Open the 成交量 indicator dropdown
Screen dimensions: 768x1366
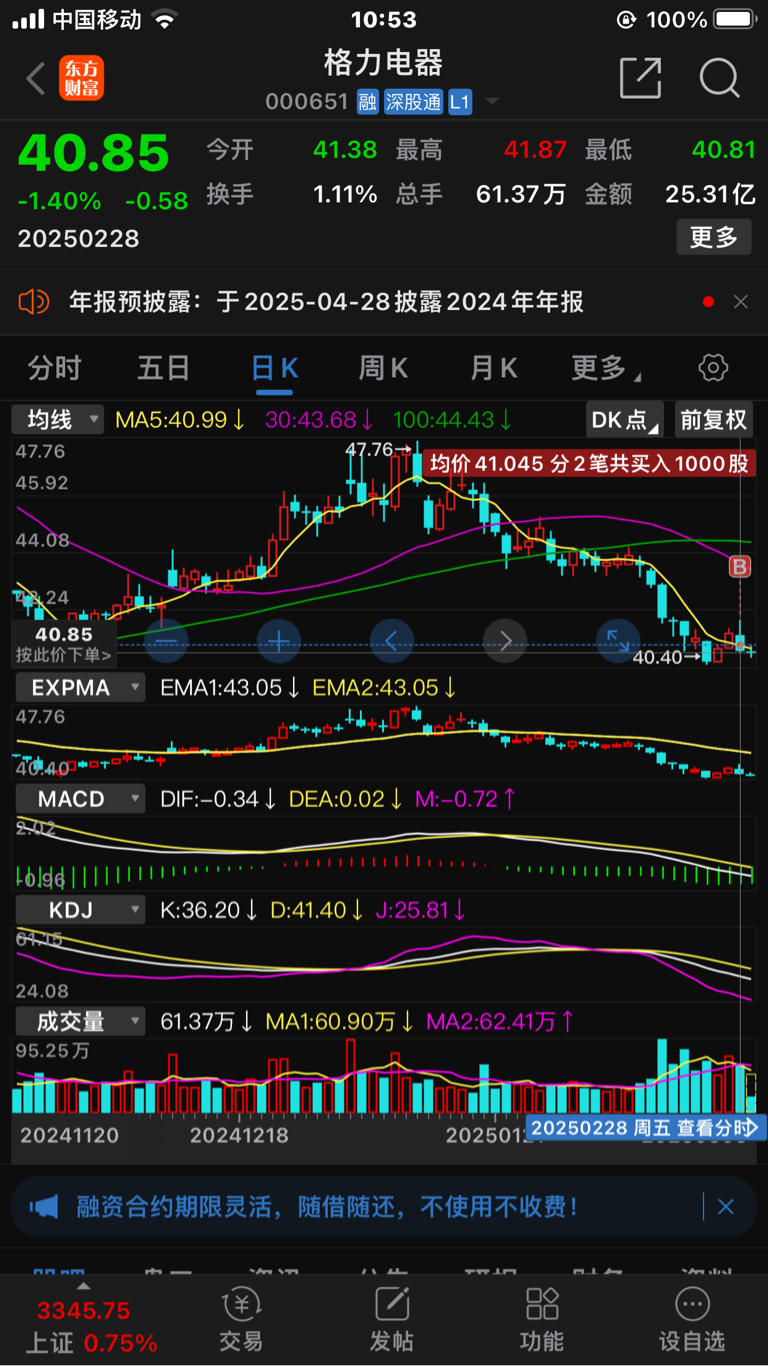78,1021
